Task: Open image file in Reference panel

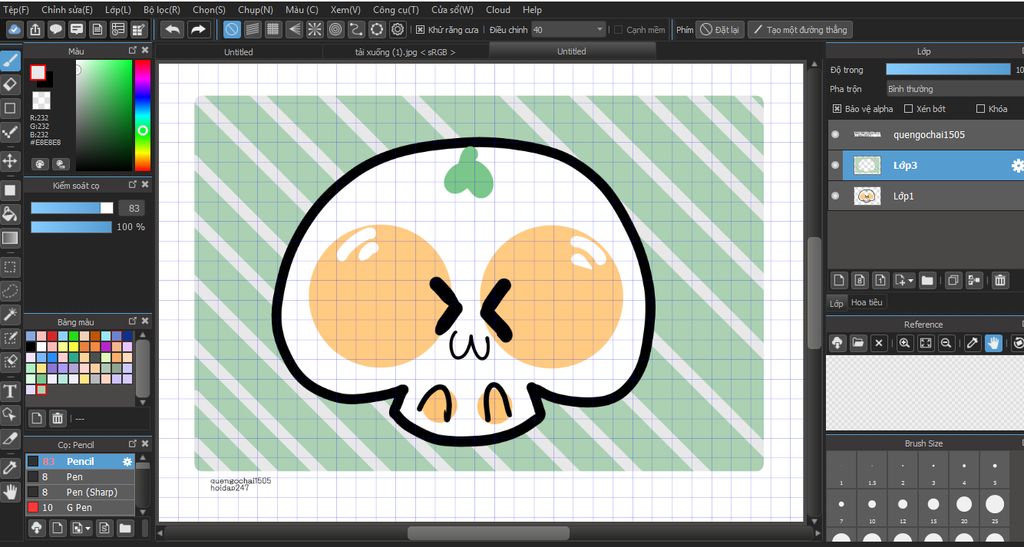Action: pos(858,343)
